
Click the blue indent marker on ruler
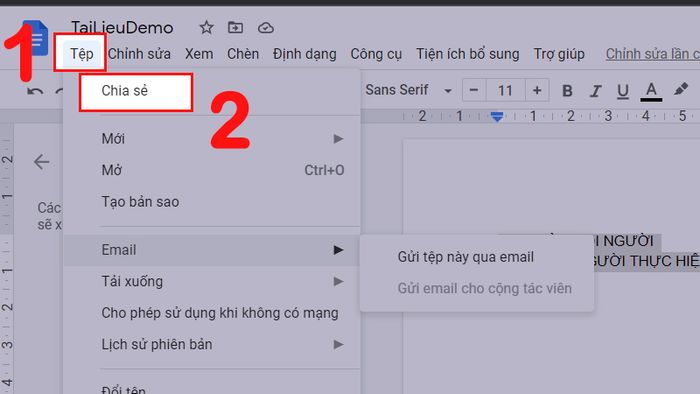click(x=497, y=117)
